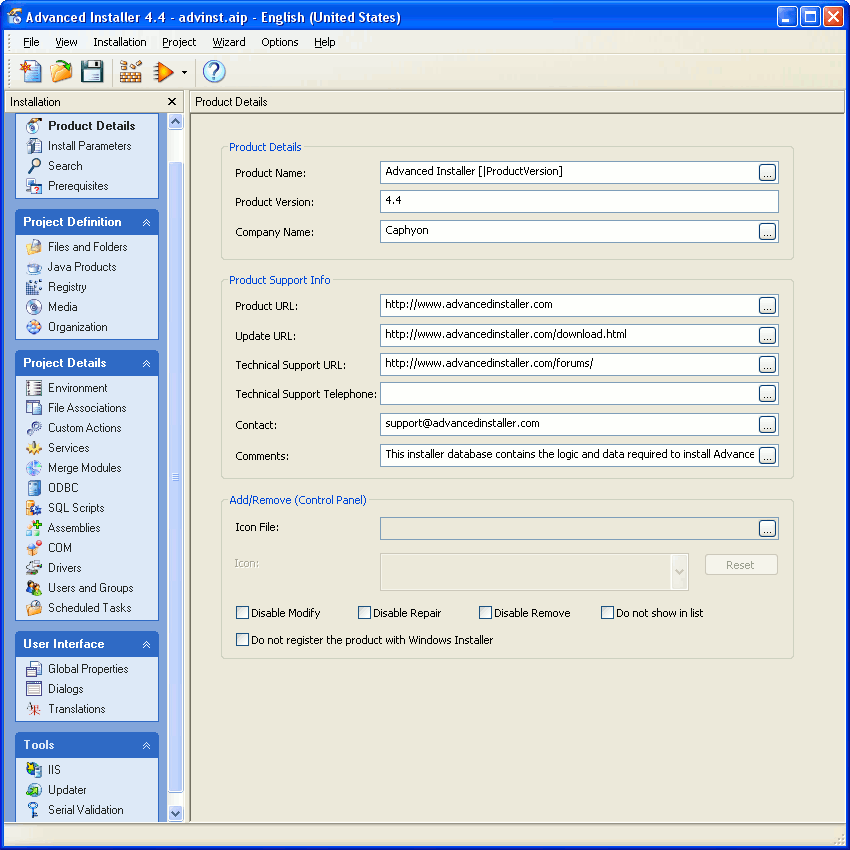Collapse the Tools group
The image size is (850, 850).
coord(146,745)
